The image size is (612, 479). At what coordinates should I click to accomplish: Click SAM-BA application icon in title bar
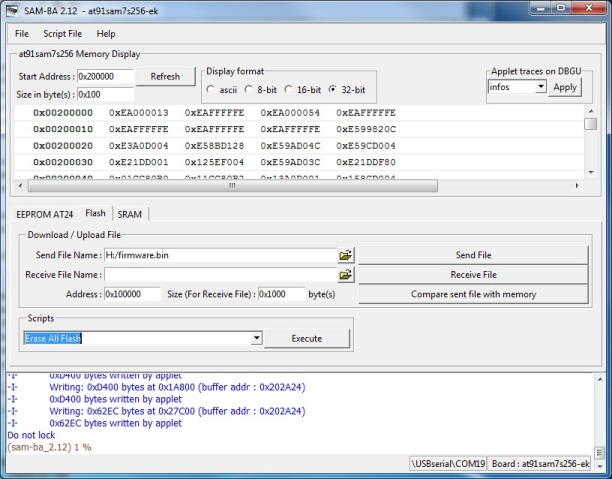11,11
